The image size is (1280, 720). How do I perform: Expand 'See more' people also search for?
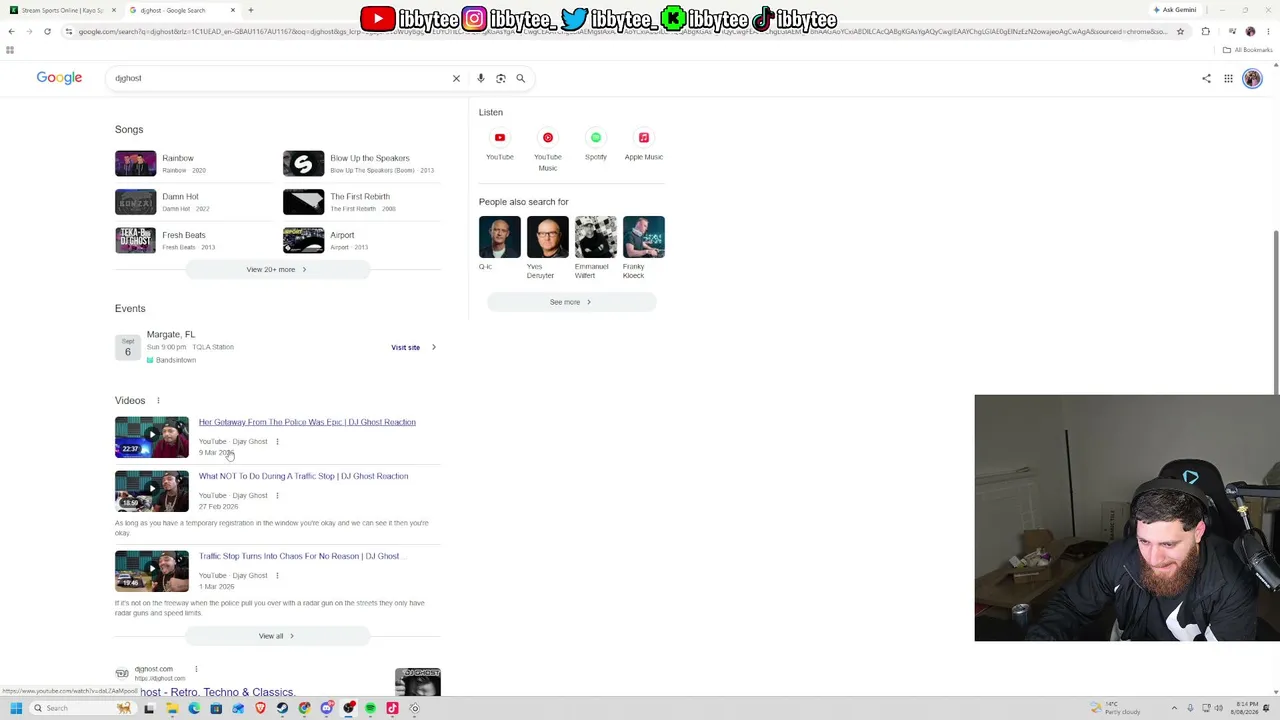coord(571,302)
